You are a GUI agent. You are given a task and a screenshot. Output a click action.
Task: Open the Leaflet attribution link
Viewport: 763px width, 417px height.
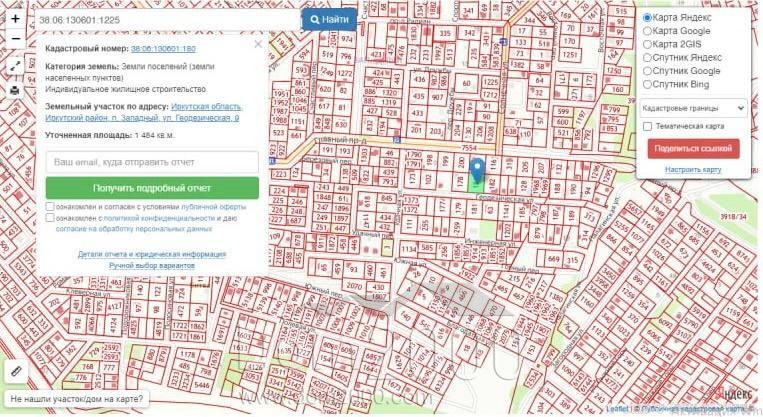pos(617,409)
